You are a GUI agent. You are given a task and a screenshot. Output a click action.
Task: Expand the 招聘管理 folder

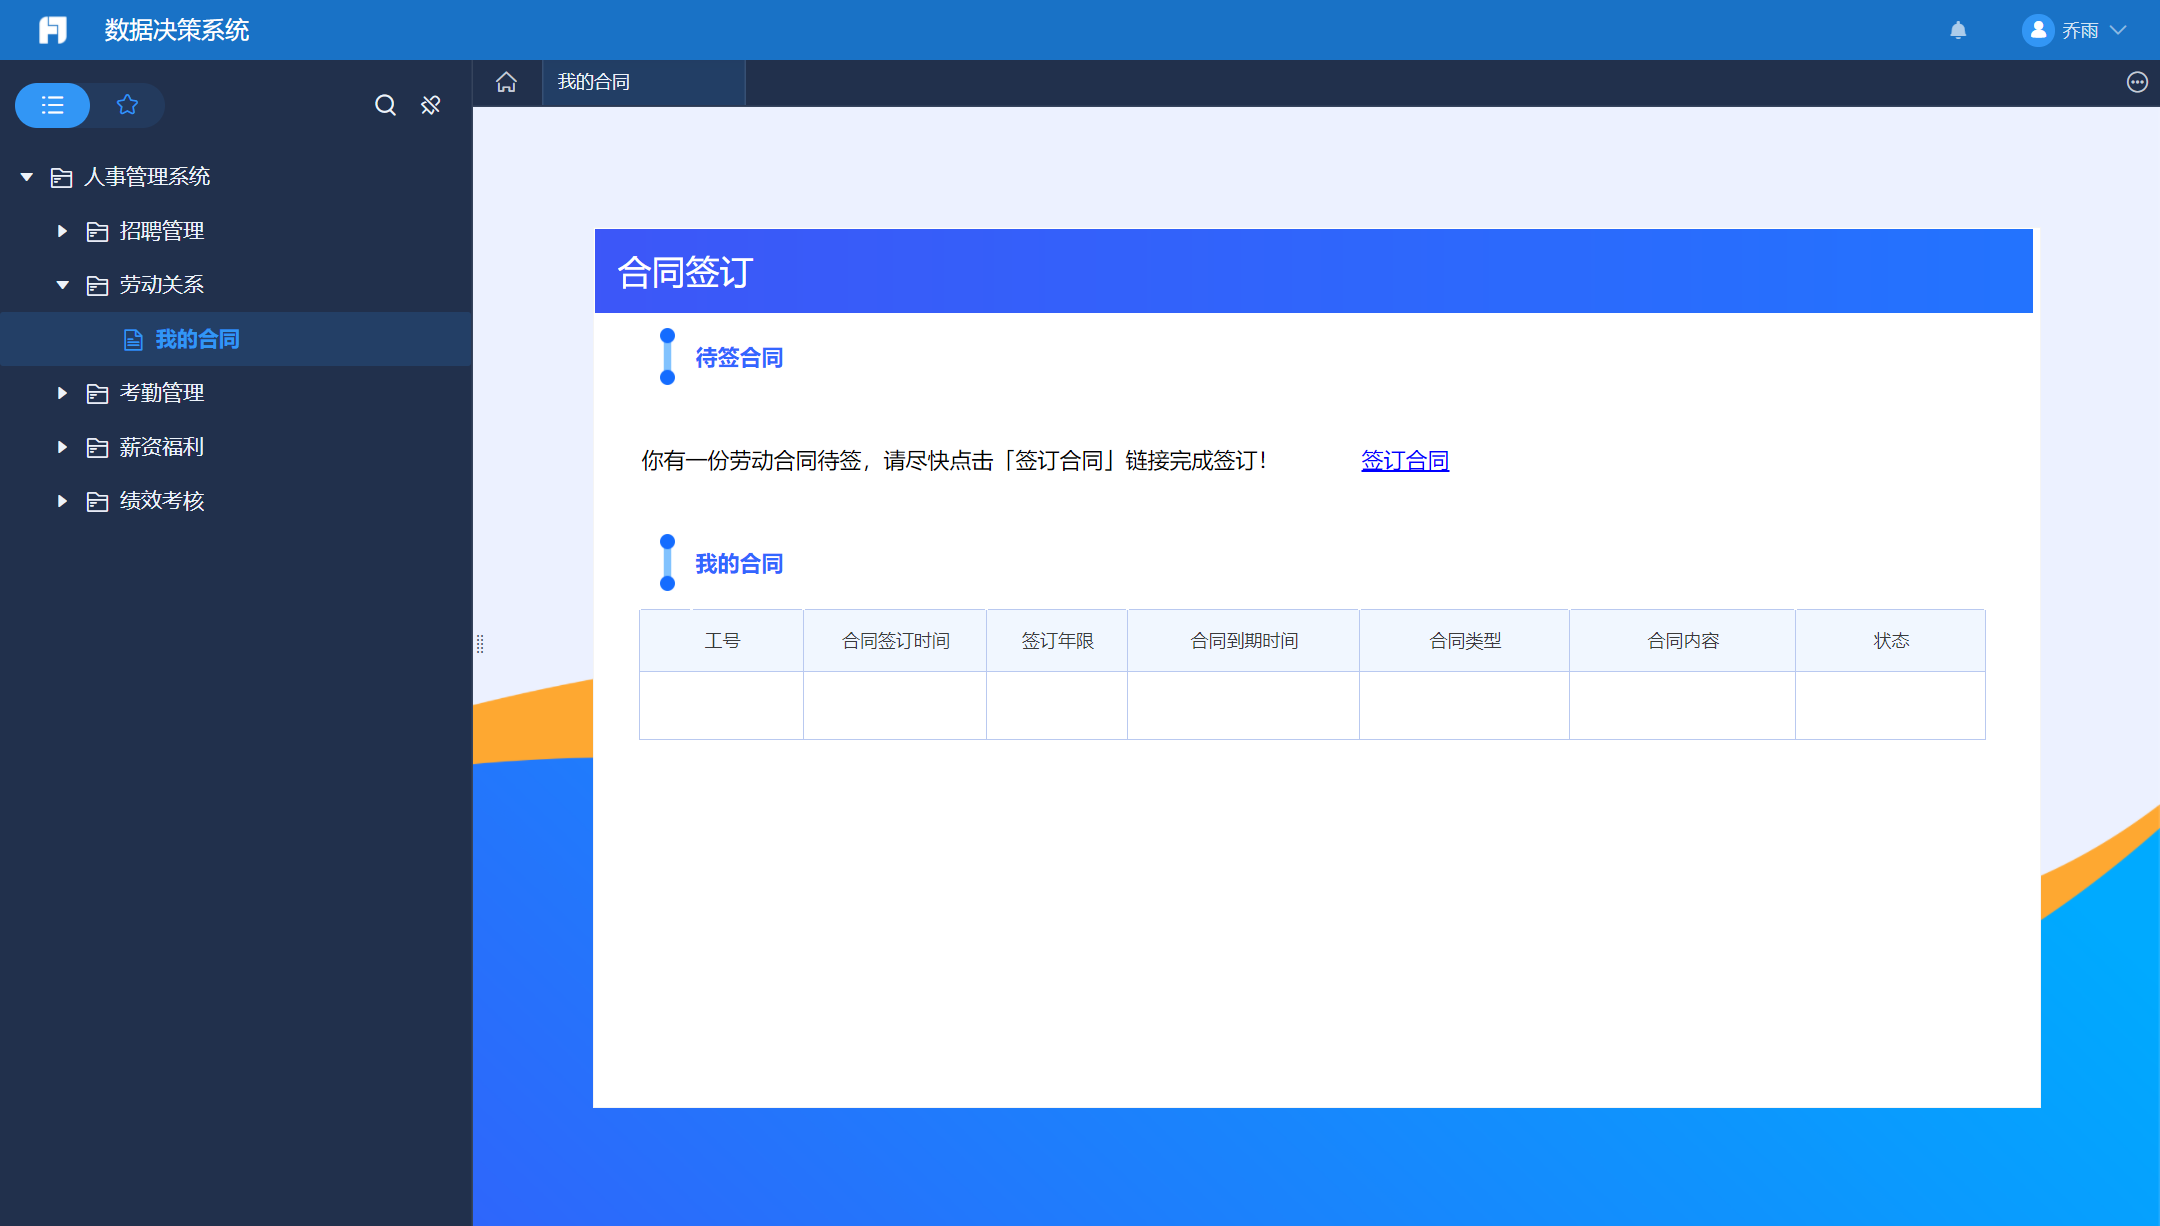62,231
